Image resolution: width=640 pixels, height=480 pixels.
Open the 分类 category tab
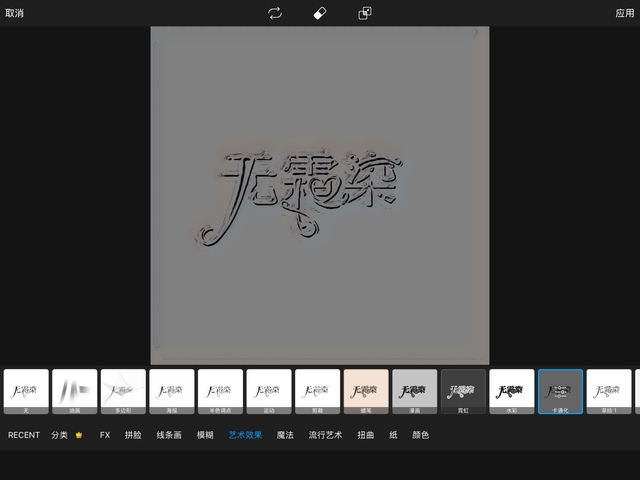pos(59,435)
